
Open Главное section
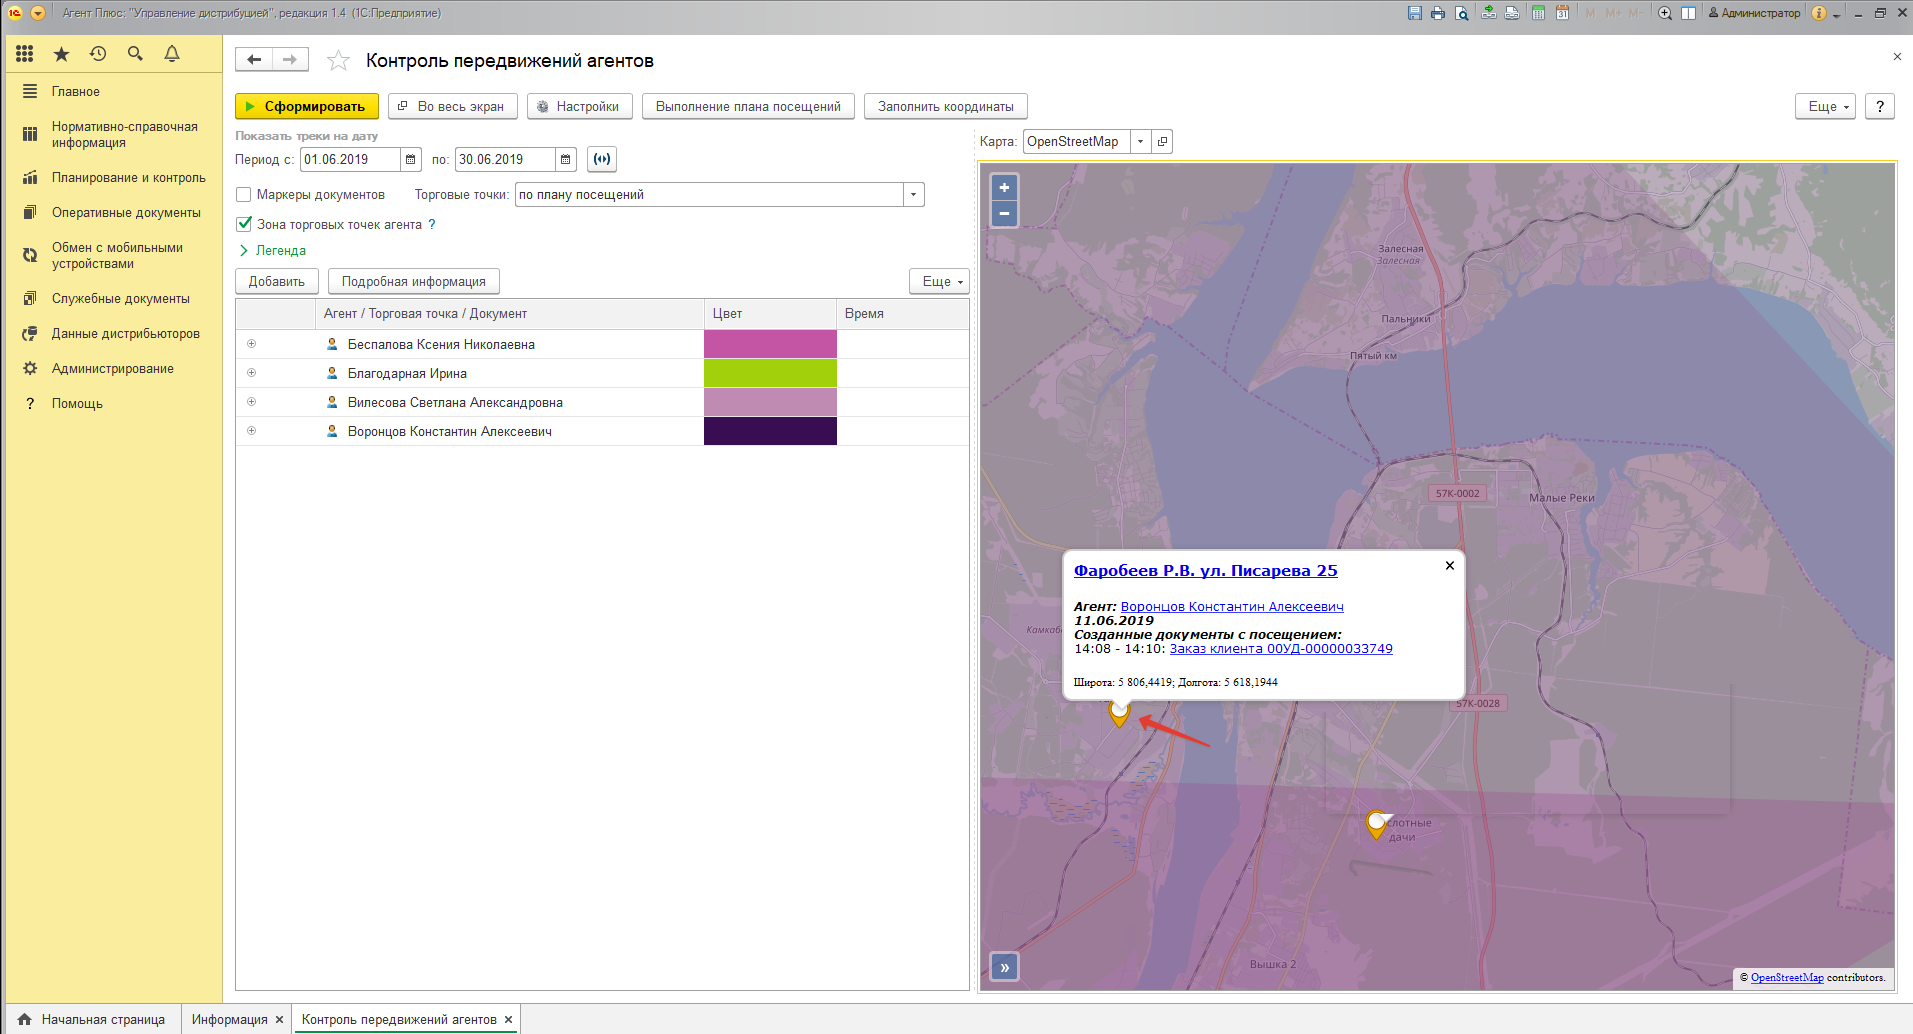click(114, 91)
